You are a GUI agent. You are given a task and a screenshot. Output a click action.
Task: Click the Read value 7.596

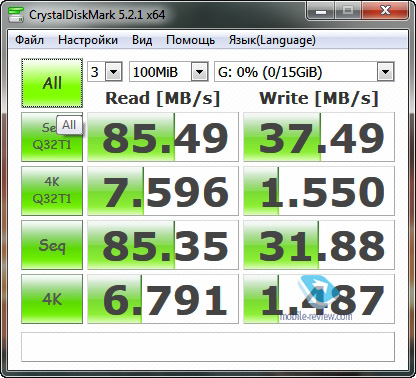click(163, 191)
